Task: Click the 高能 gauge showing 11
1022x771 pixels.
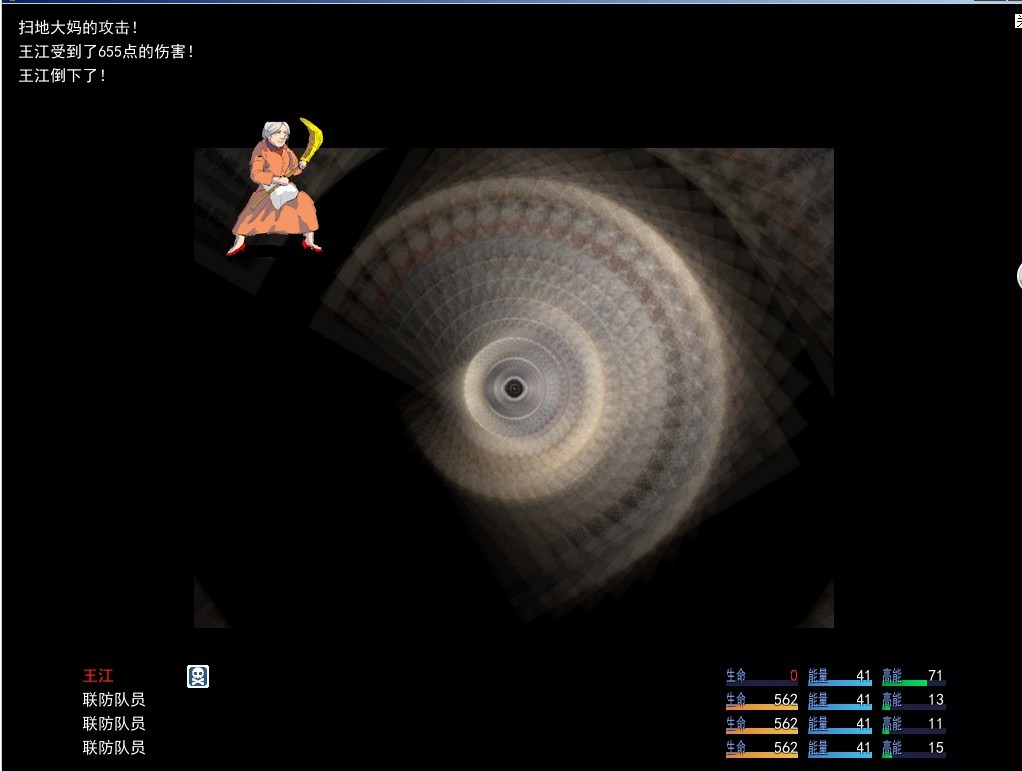Action: coord(913,724)
